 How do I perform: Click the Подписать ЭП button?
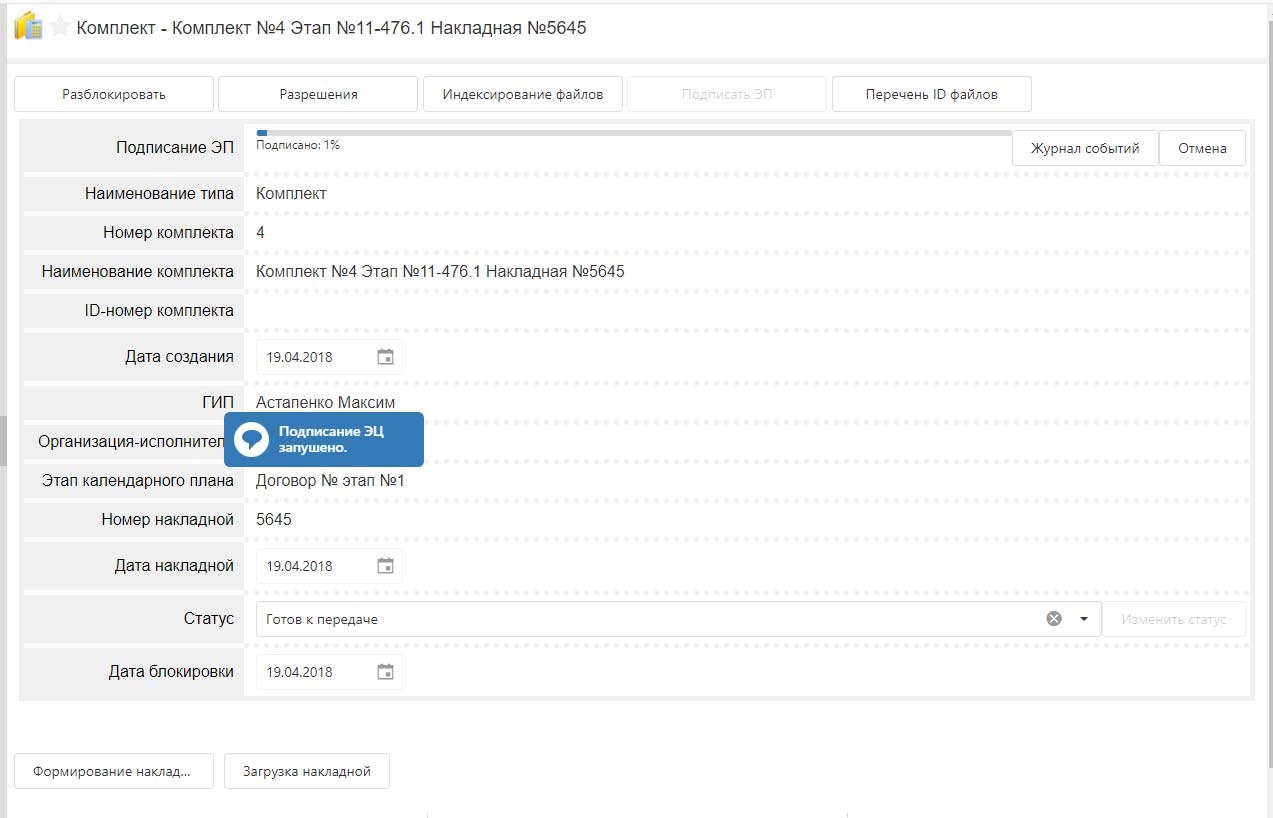tap(727, 94)
